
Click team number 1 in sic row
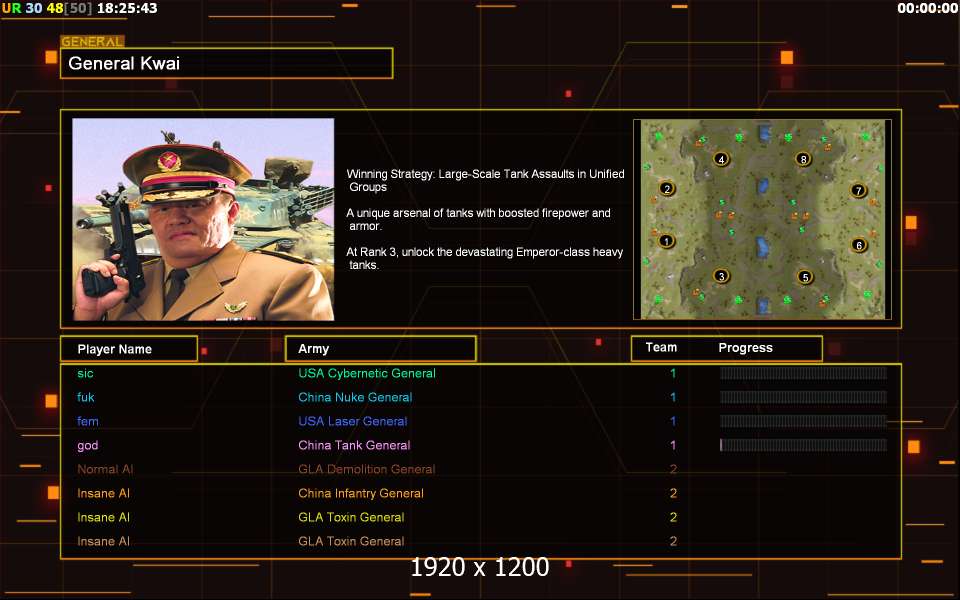[673, 373]
